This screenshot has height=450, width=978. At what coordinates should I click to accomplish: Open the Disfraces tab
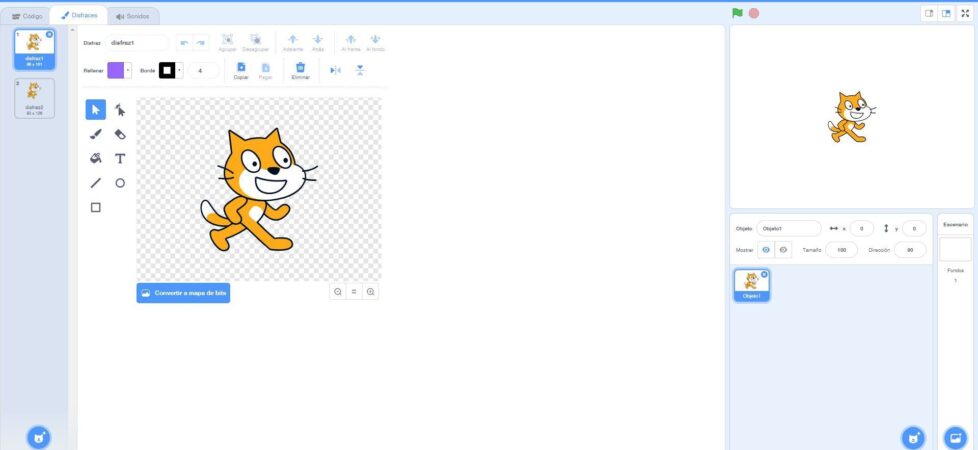[x=79, y=16]
